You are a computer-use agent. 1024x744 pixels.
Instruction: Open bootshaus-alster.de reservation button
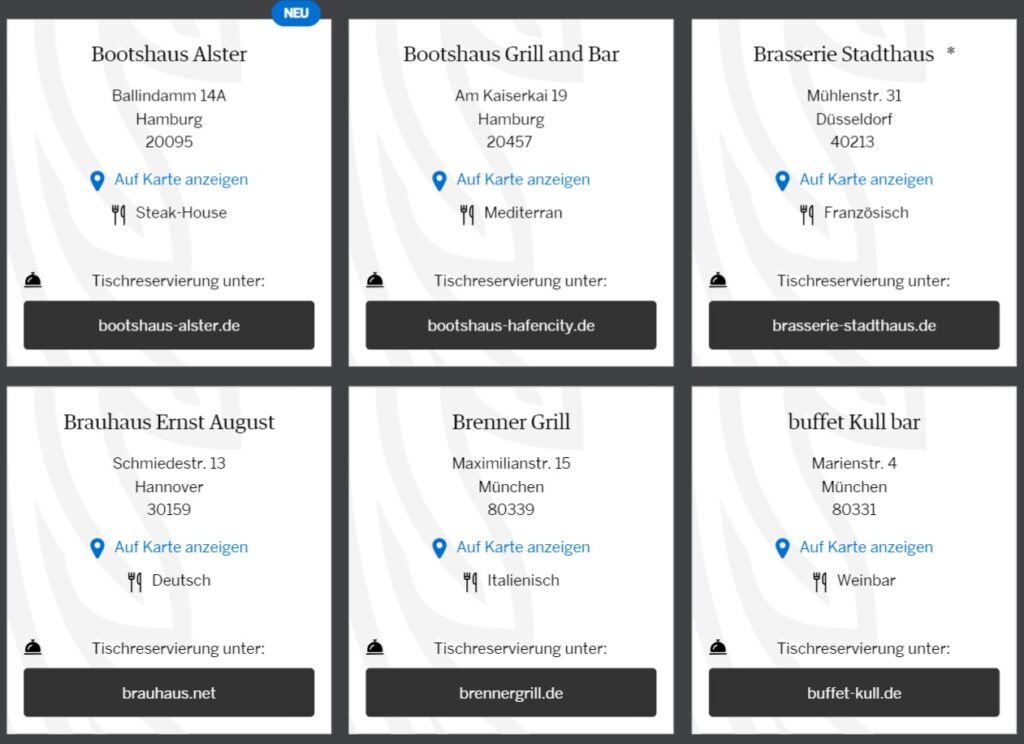click(169, 325)
